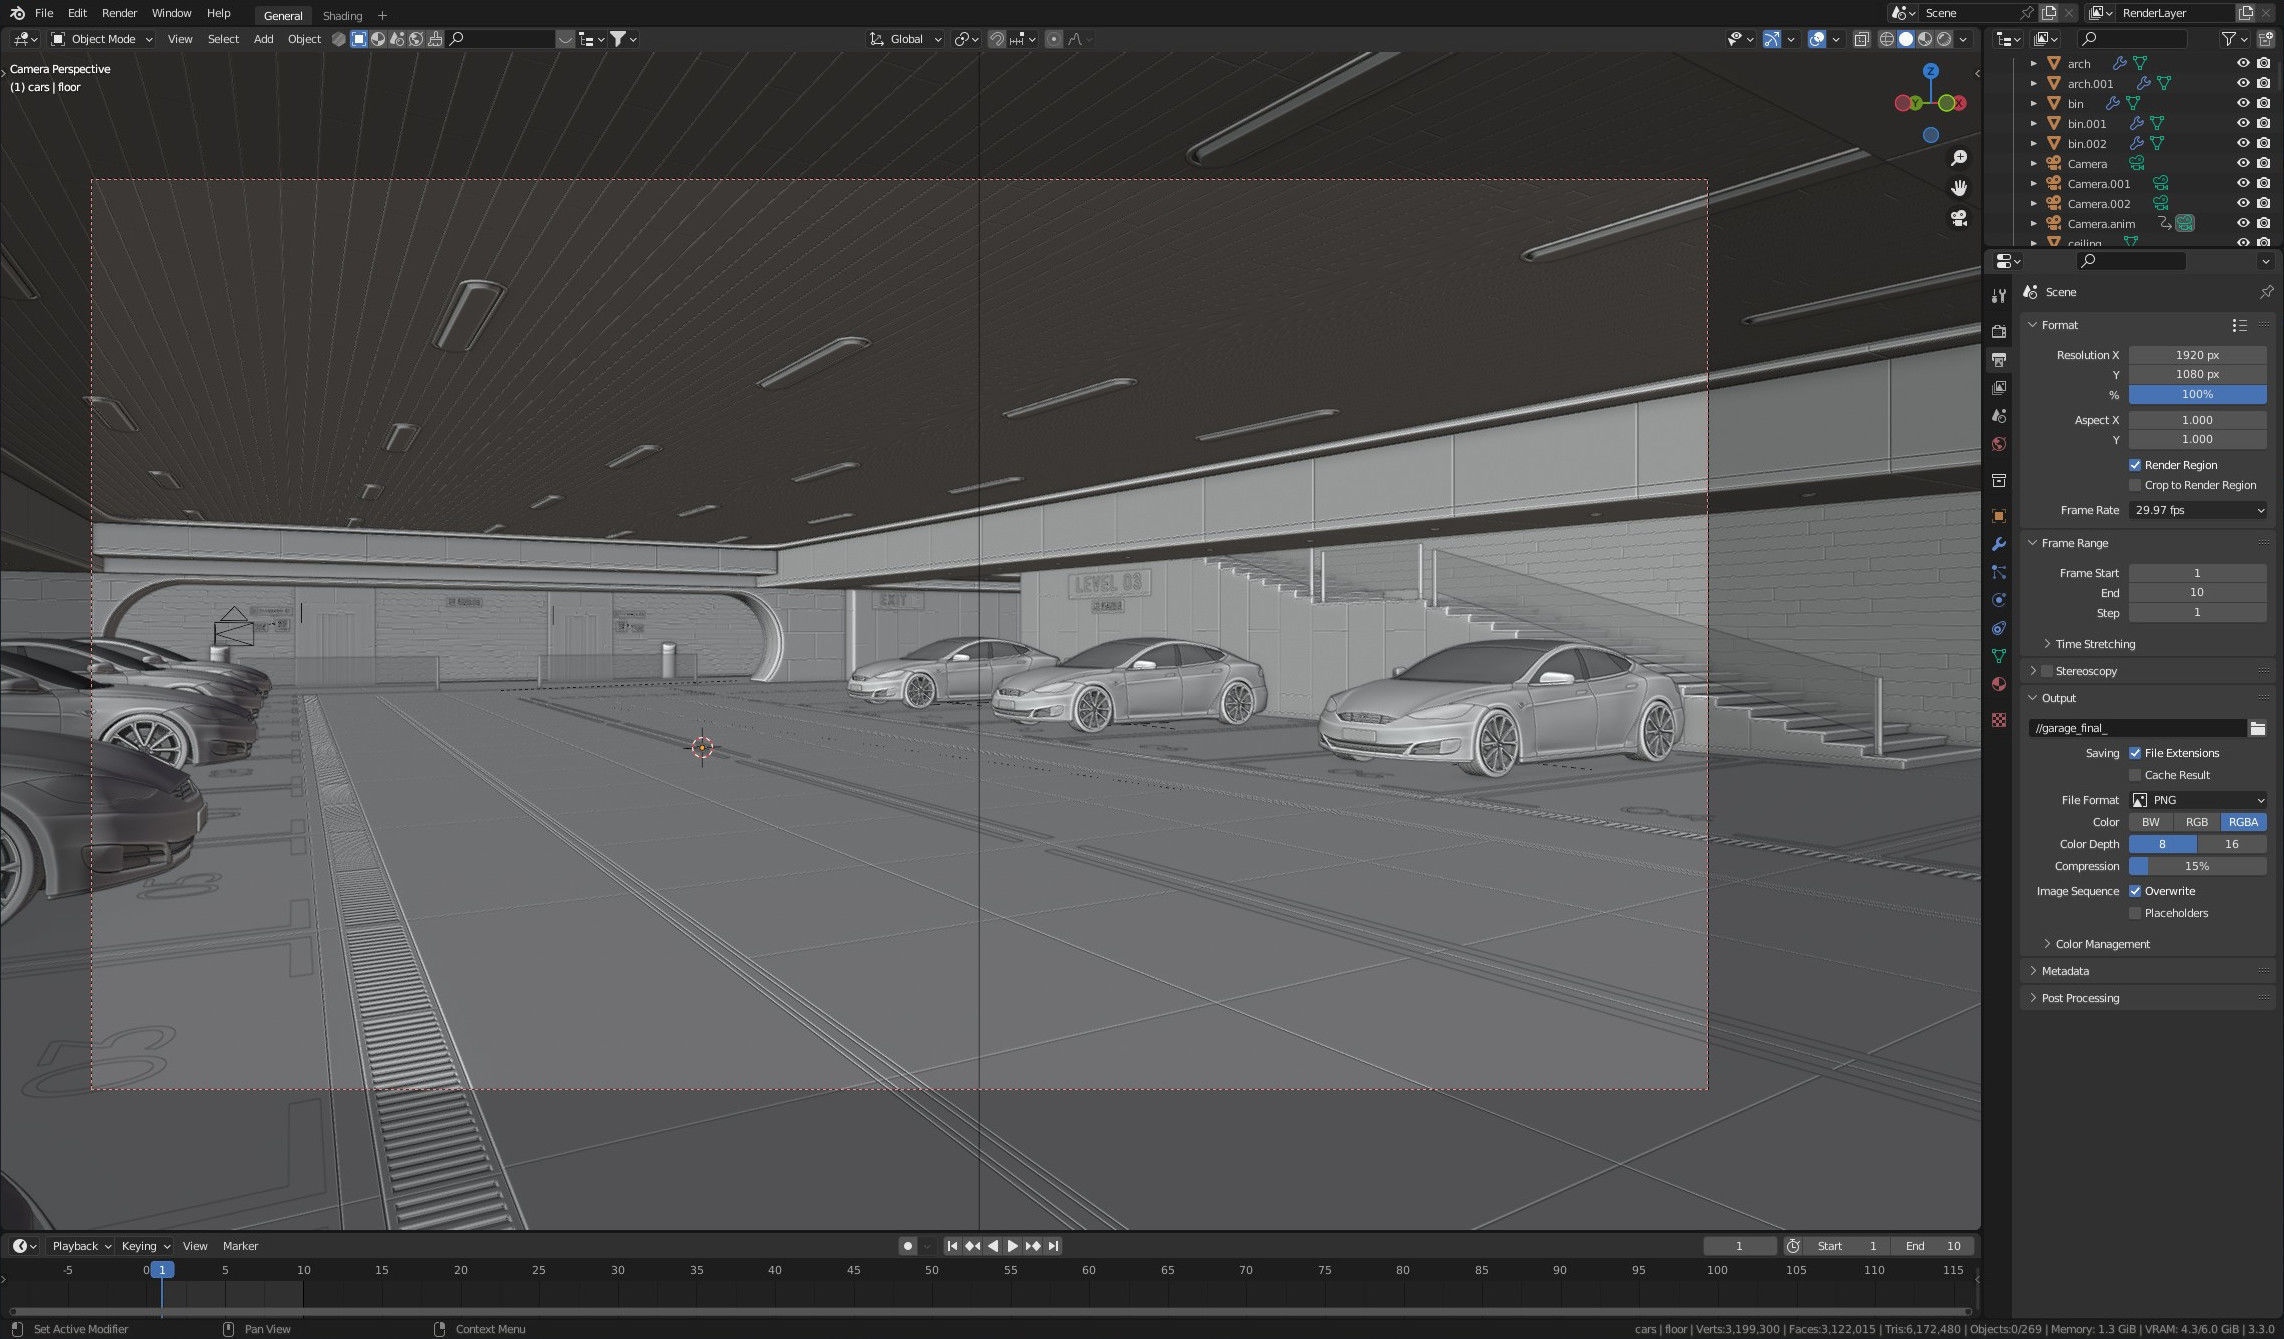
Task: Switch to the Shading workspace tab
Action: point(342,15)
